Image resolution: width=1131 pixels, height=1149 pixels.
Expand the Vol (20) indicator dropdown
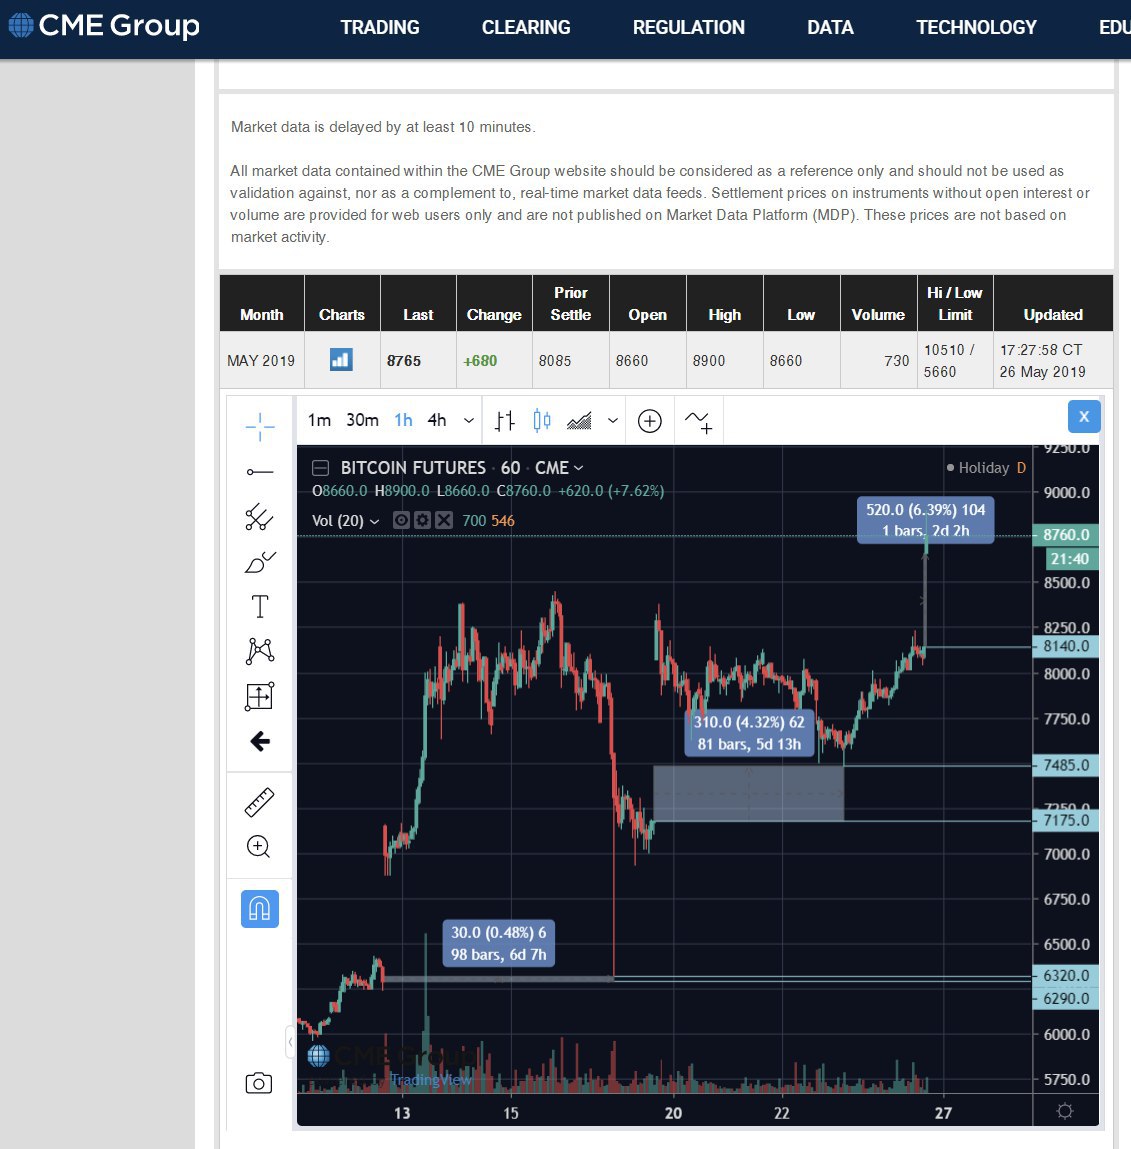pyautogui.click(x=375, y=521)
